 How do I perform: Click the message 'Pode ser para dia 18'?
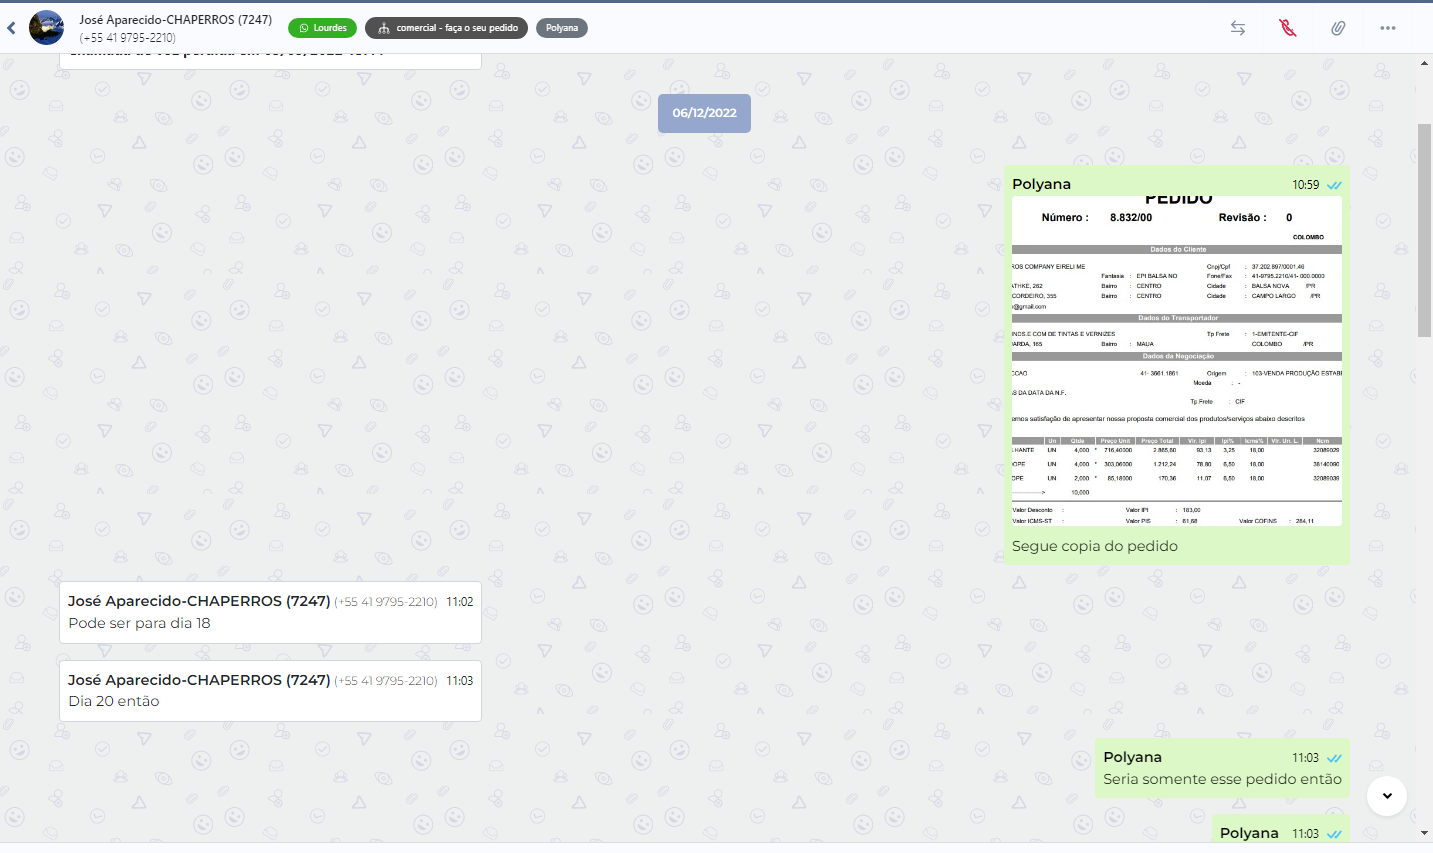click(x=140, y=623)
